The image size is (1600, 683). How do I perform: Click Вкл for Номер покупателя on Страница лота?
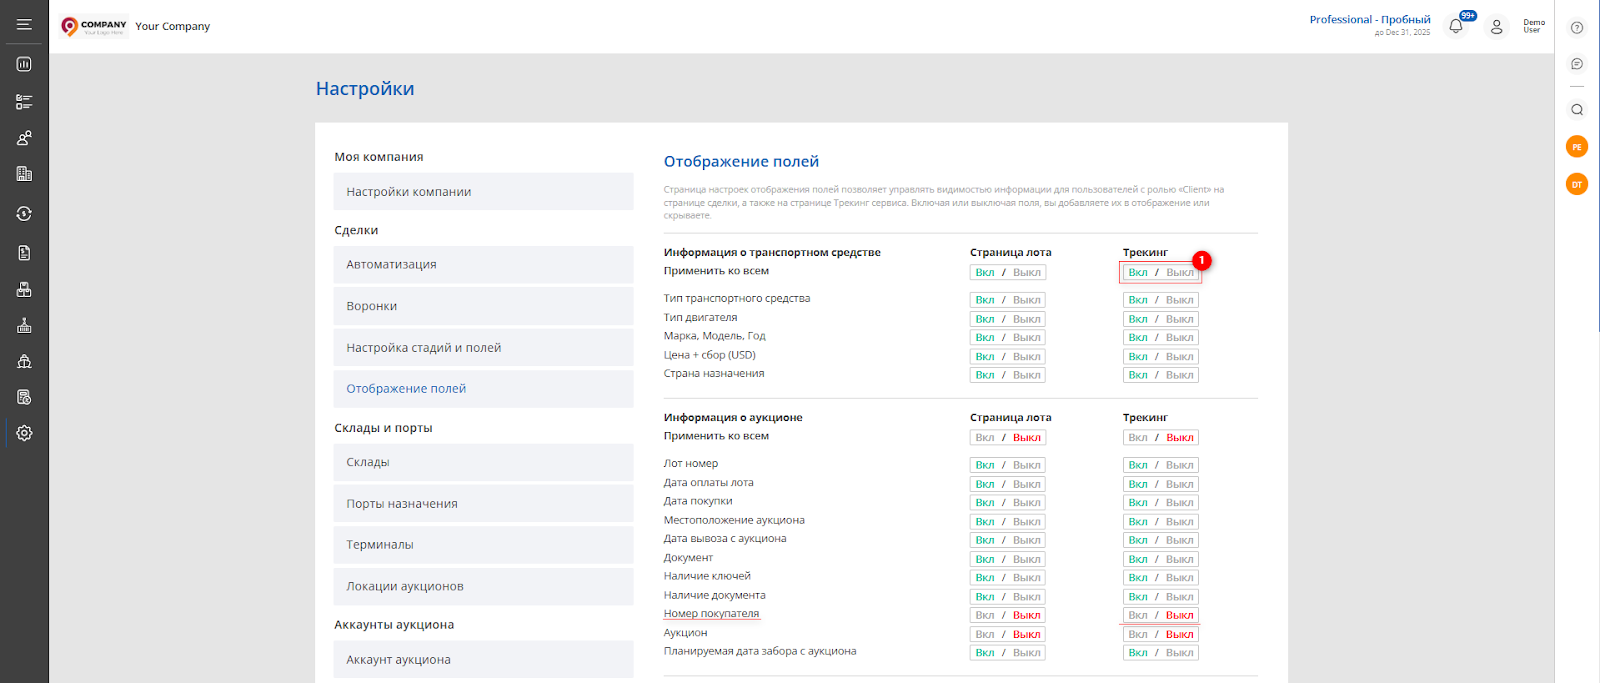click(985, 615)
